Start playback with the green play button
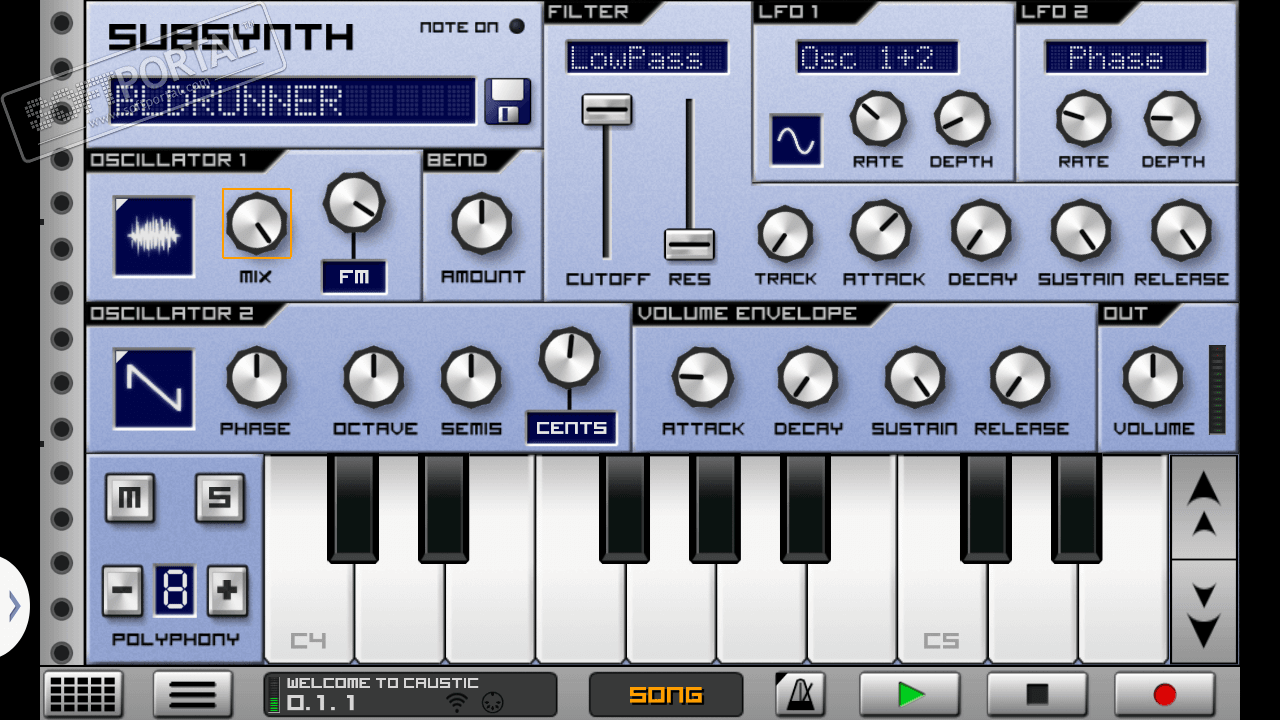 (910, 694)
